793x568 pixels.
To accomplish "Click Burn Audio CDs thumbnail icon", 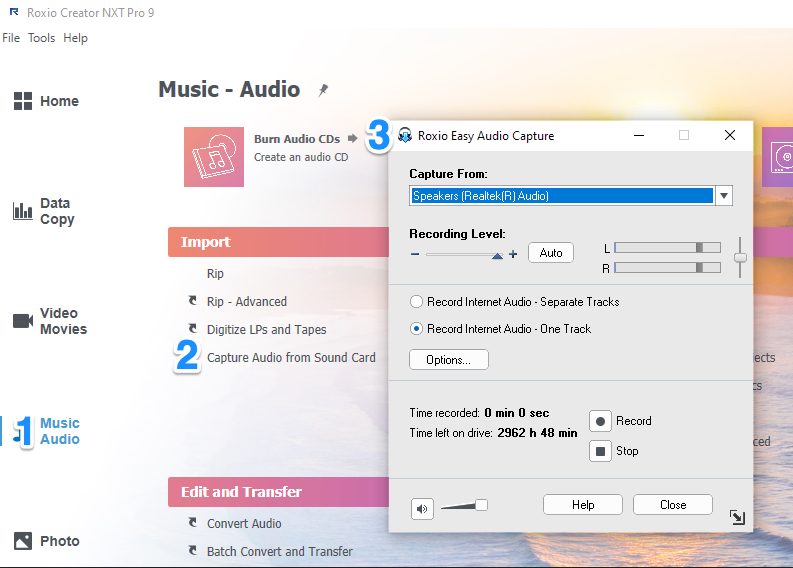I will [x=214, y=157].
